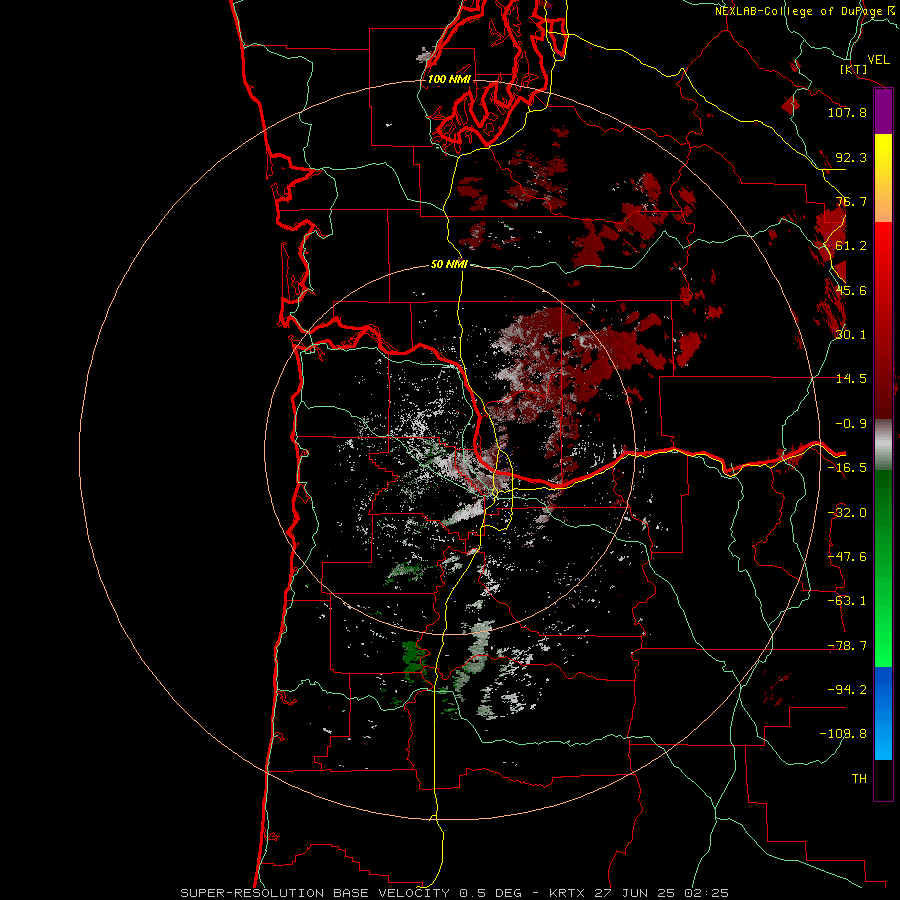This screenshot has width=900, height=900.
Task: Click the -47.6 velocity scale value
Action: coord(847,557)
